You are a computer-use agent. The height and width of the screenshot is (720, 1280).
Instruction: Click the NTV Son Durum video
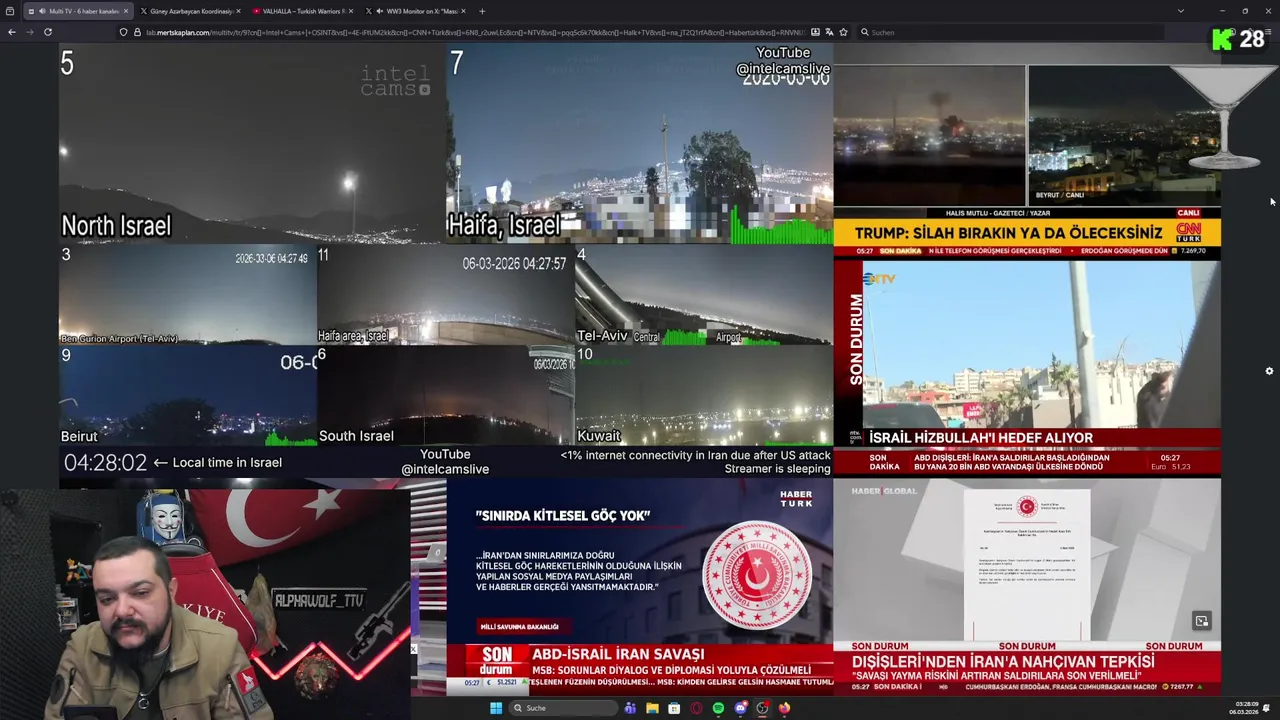1027,368
